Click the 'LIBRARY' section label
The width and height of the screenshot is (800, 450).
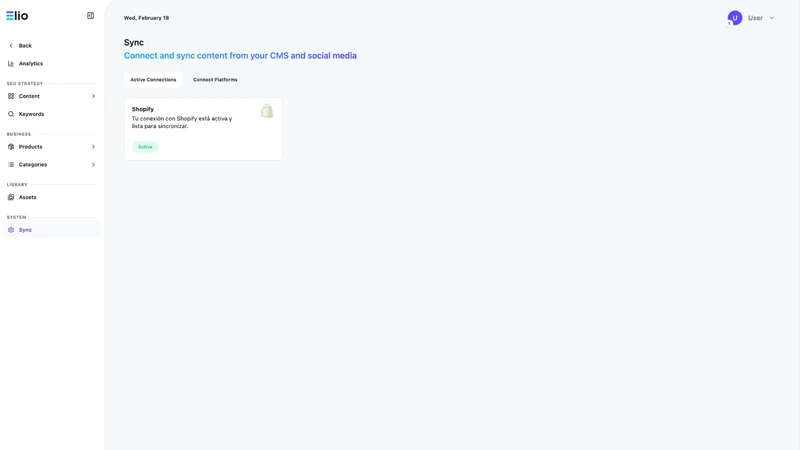[x=17, y=184]
